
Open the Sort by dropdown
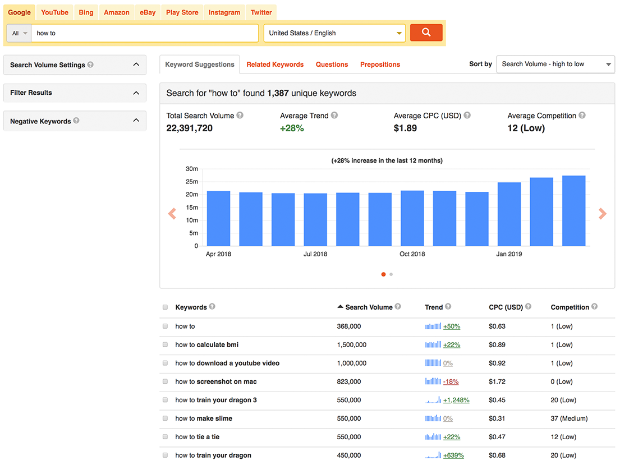[555, 64]
